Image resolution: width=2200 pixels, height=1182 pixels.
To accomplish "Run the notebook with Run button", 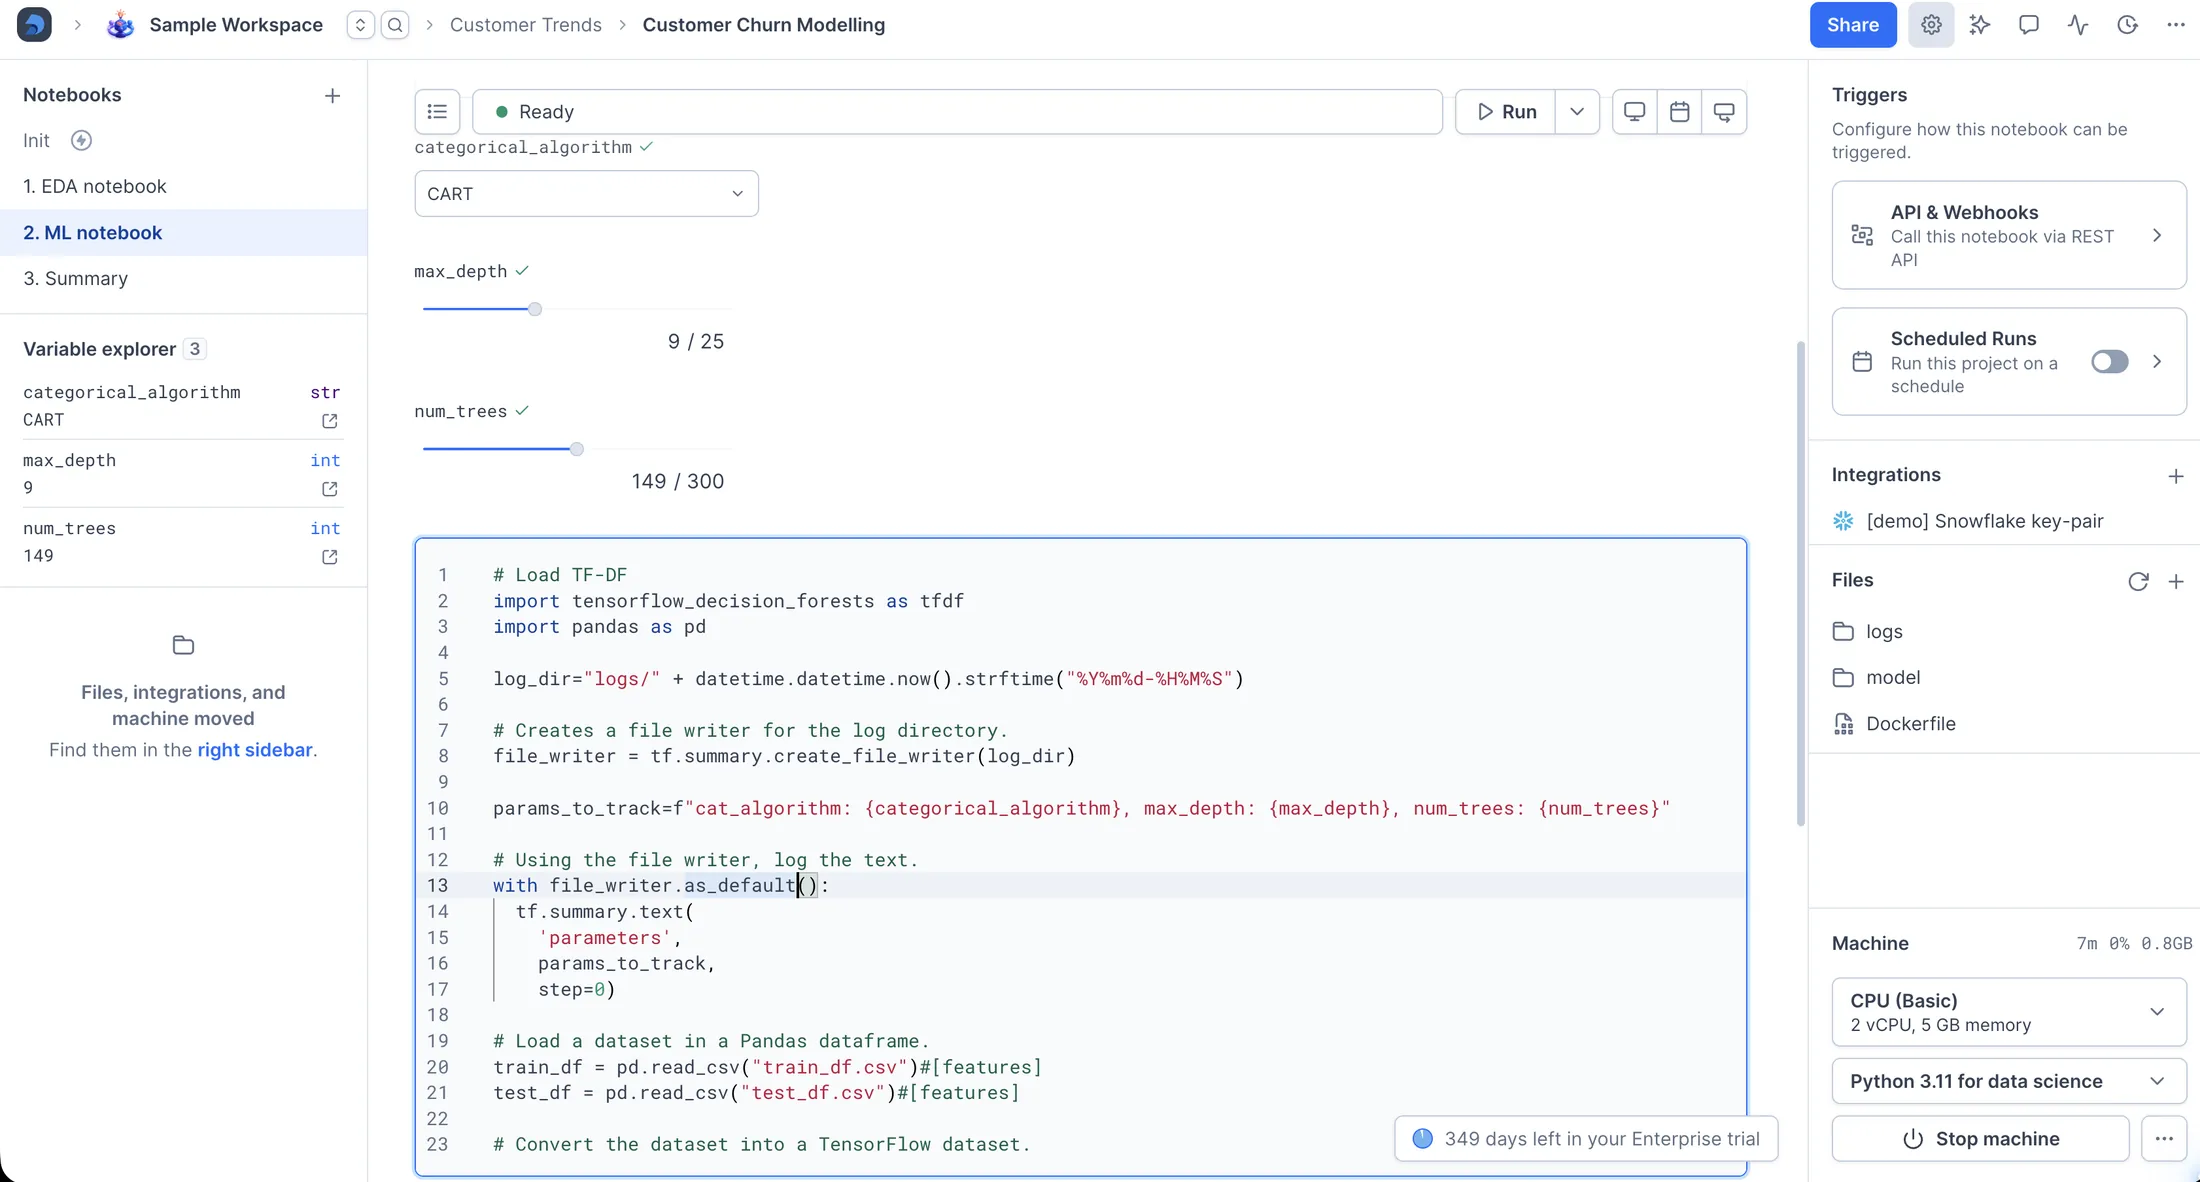I will 1506,111.
